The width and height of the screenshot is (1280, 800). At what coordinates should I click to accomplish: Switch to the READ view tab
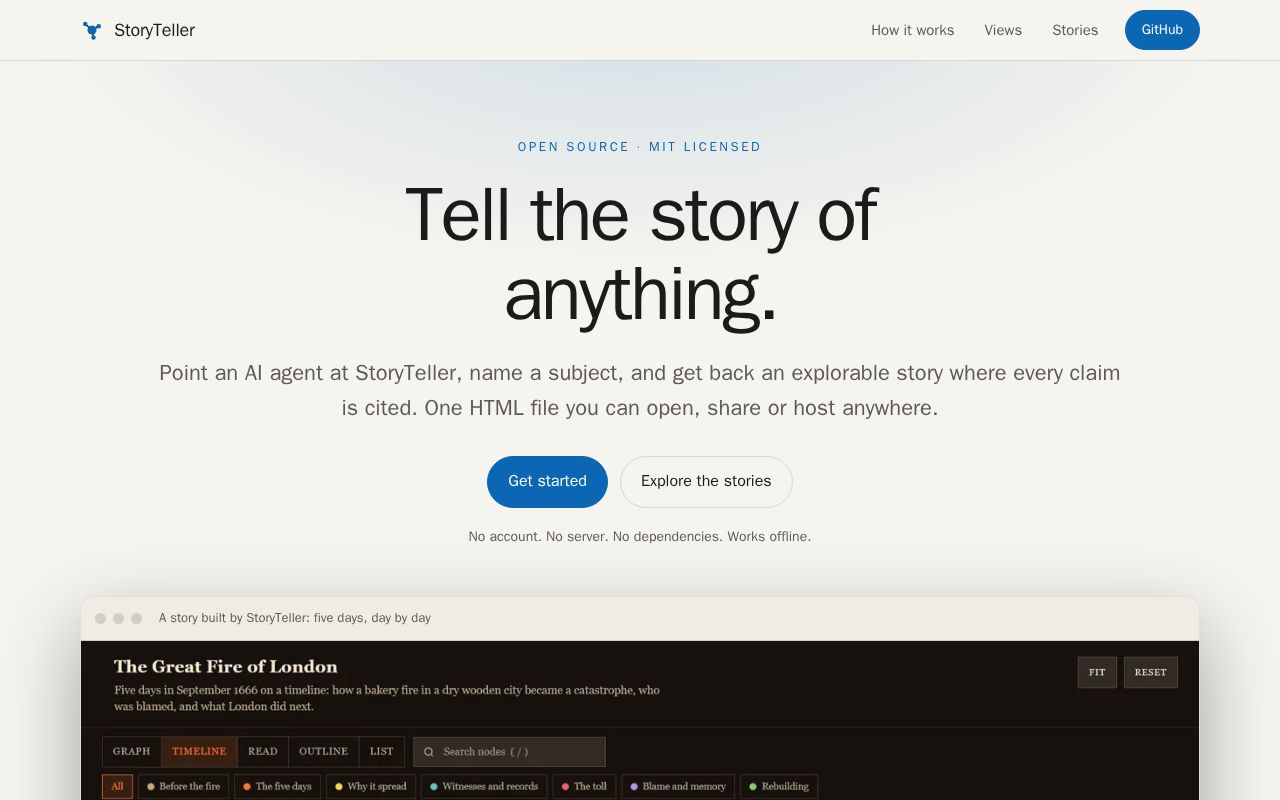(x=263, y=751)
